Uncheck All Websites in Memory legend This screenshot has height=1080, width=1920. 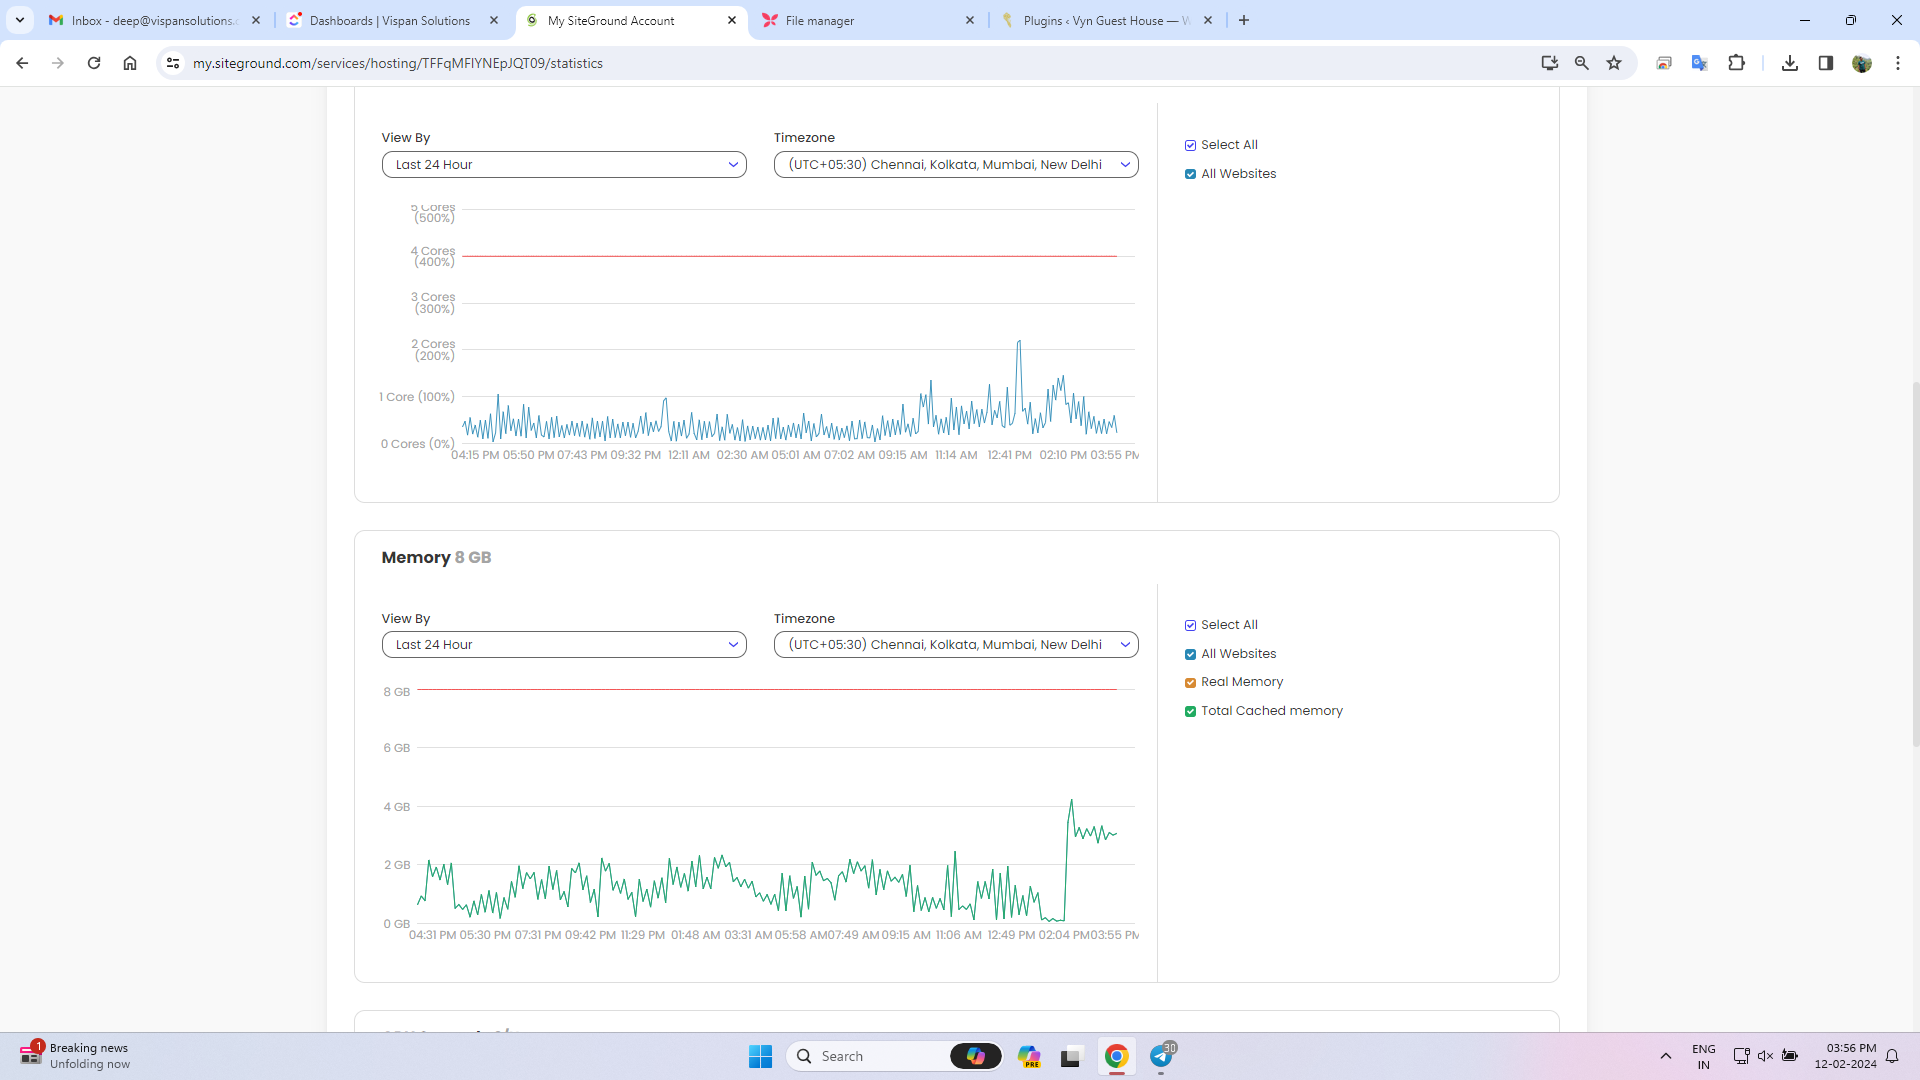[x=1190, y=655]
